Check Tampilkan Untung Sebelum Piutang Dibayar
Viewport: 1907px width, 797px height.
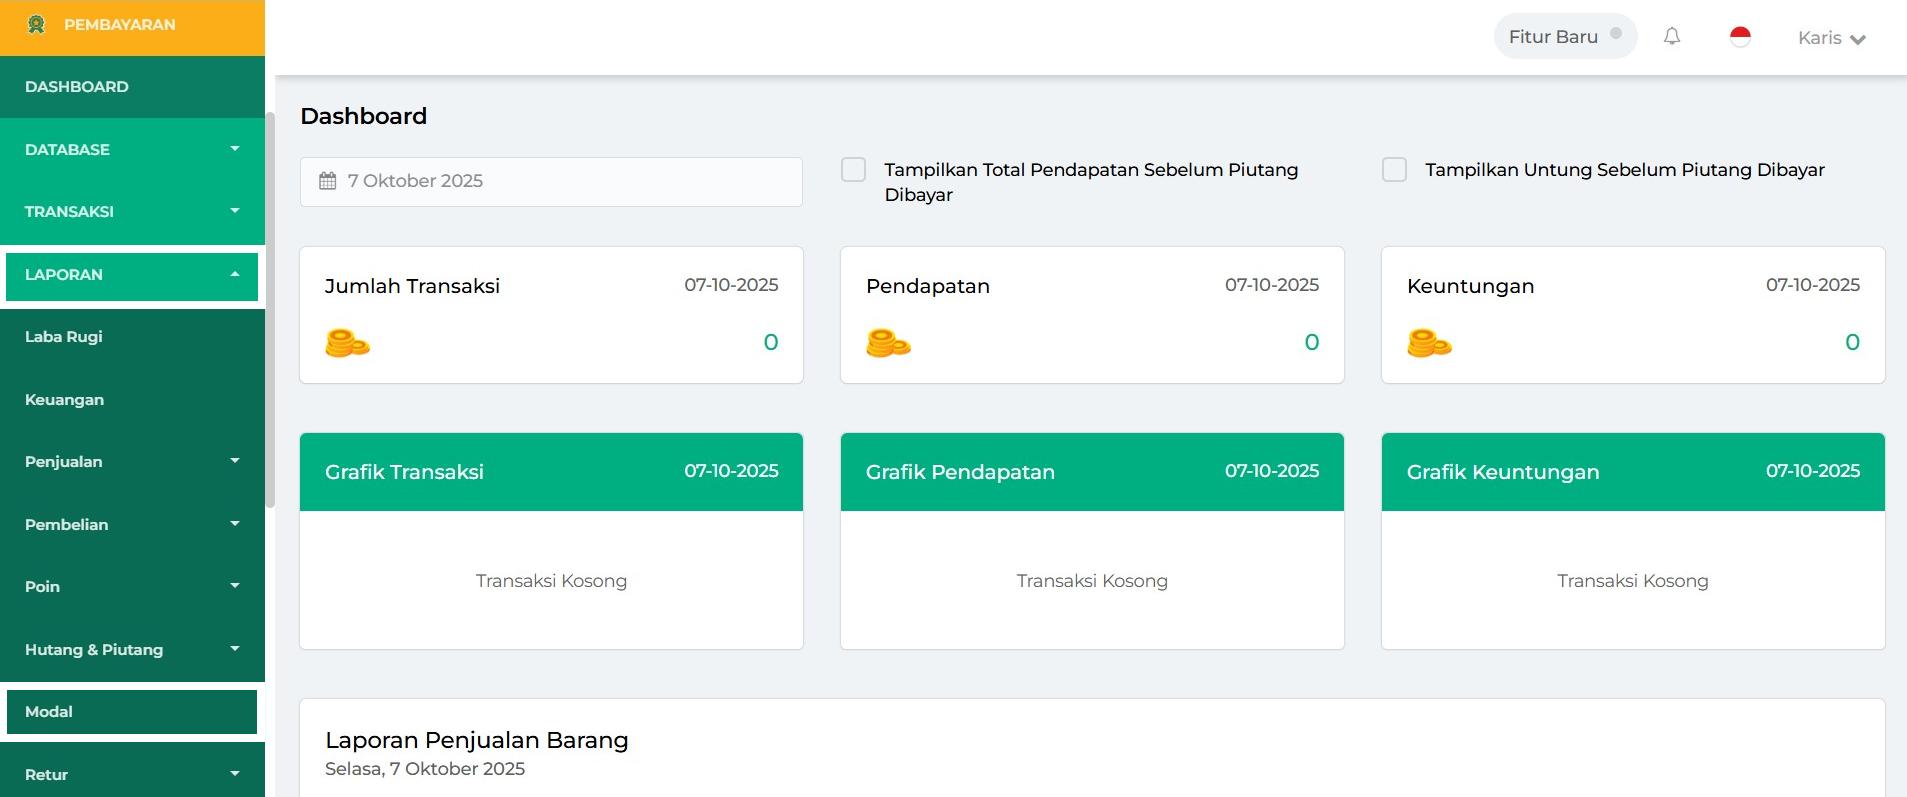click(1394, 170)
